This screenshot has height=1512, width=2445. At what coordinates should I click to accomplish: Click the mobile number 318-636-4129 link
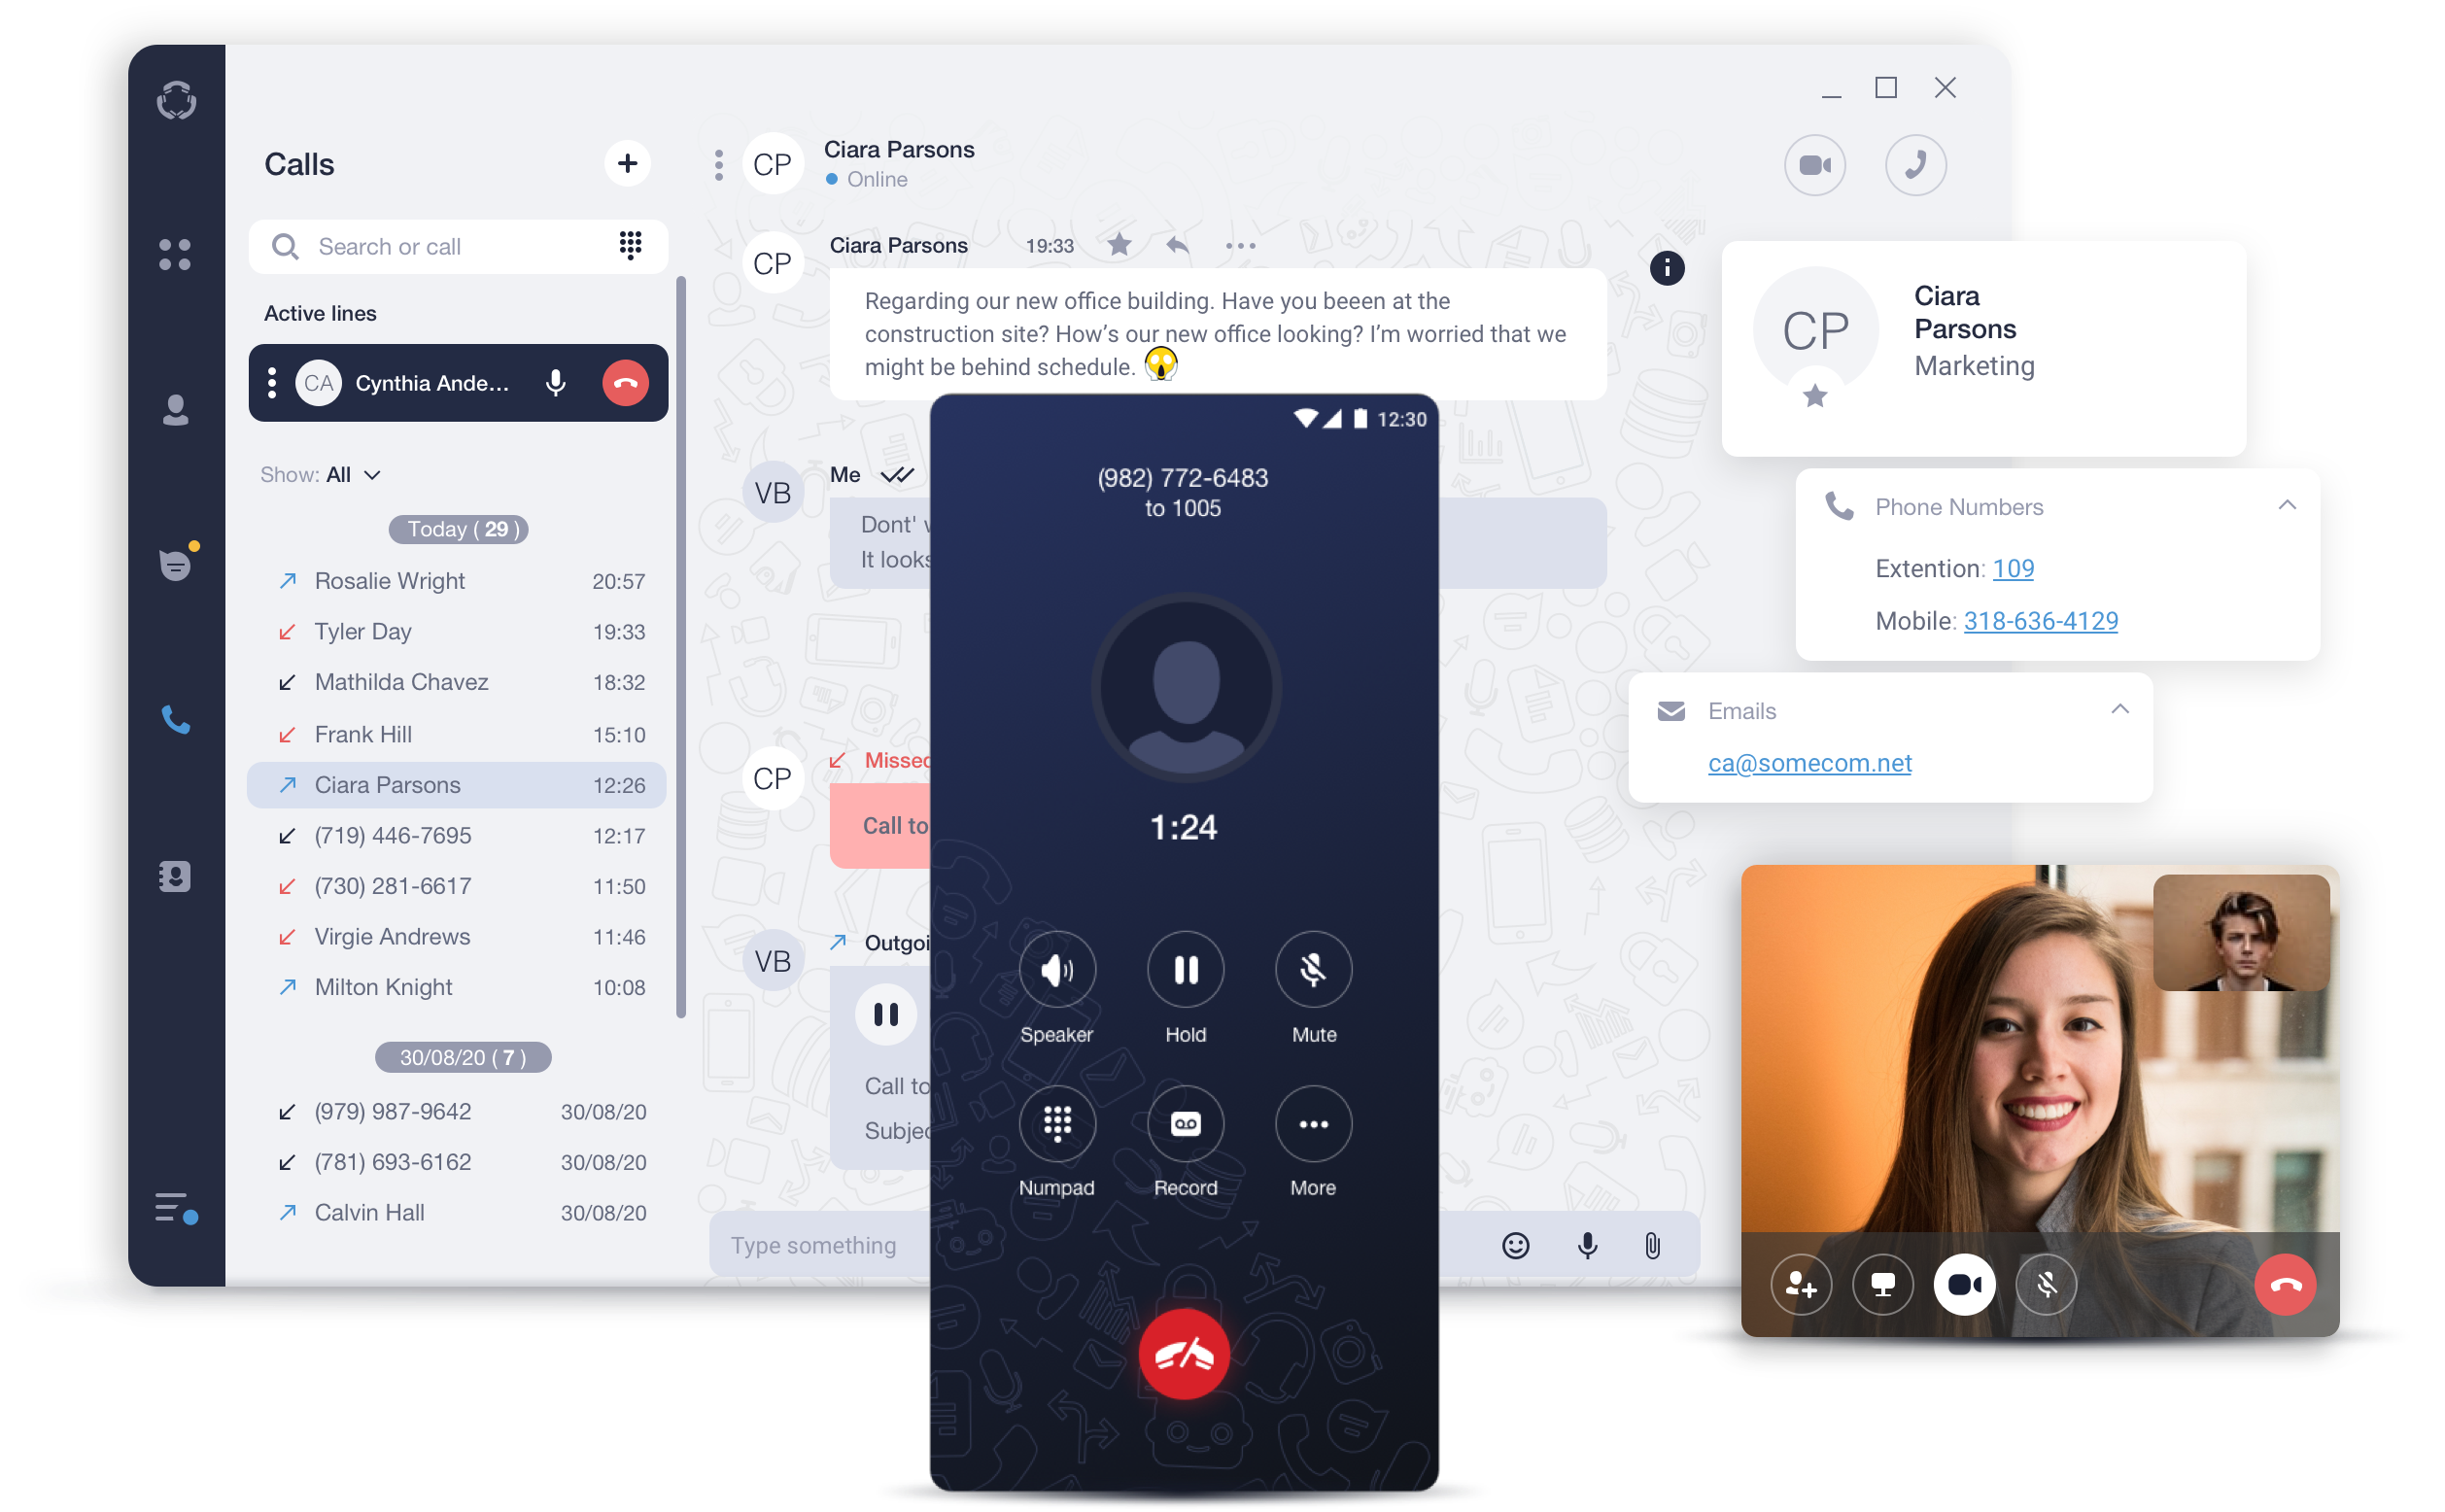tap(2042, 620)
